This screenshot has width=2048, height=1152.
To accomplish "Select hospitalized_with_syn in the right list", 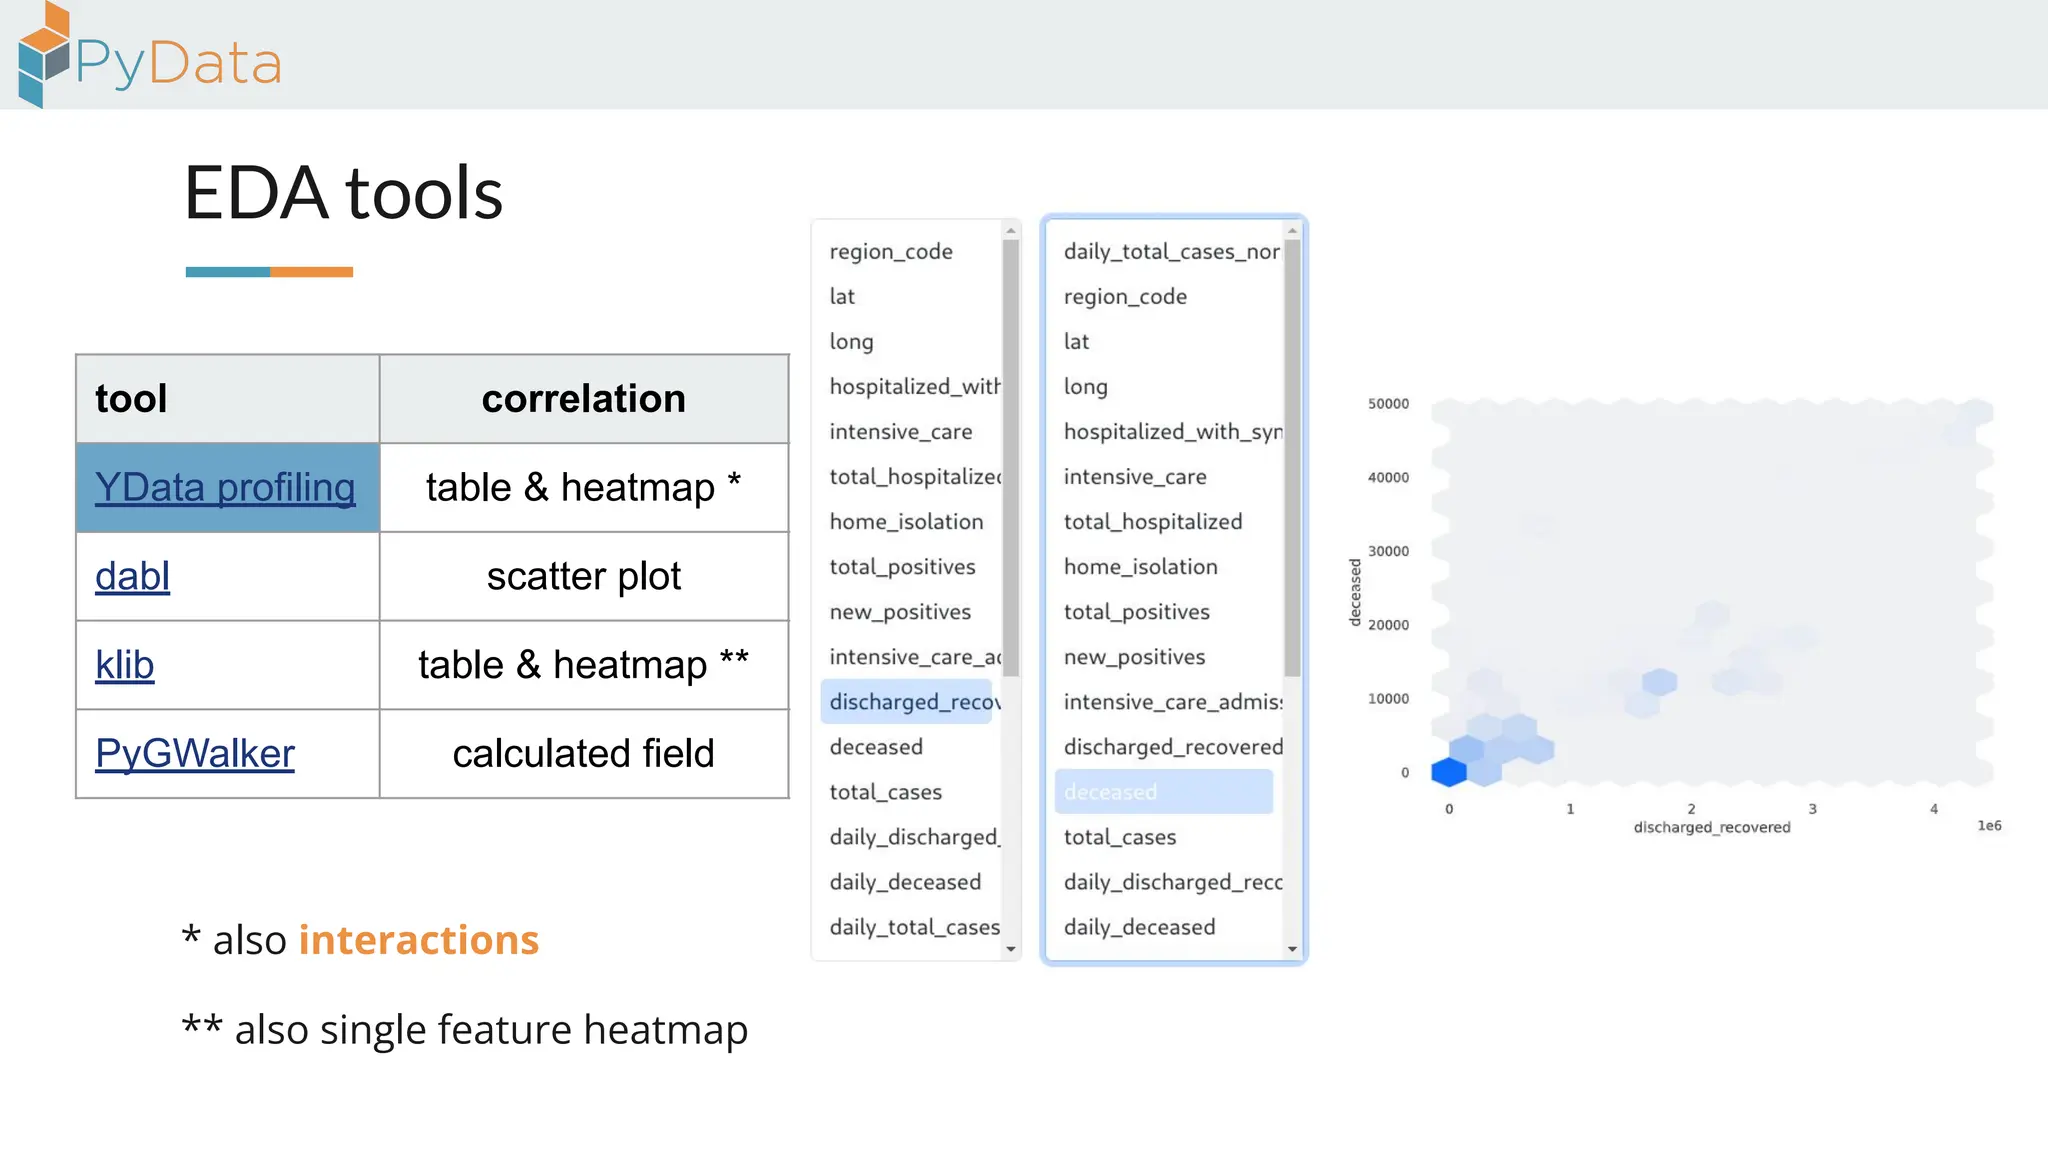I will 1172,432.
